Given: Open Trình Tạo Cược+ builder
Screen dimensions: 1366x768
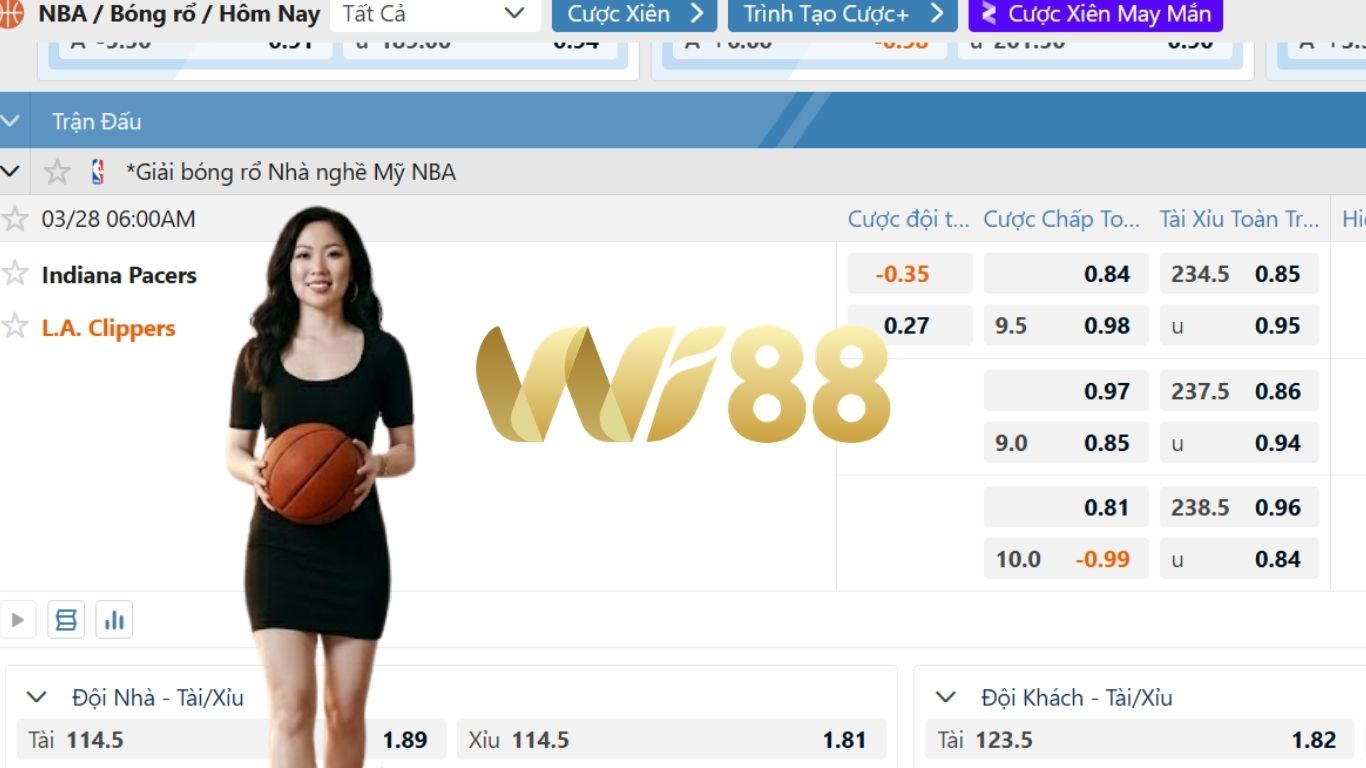Looking at the screenshot, I should coord(843,14).
